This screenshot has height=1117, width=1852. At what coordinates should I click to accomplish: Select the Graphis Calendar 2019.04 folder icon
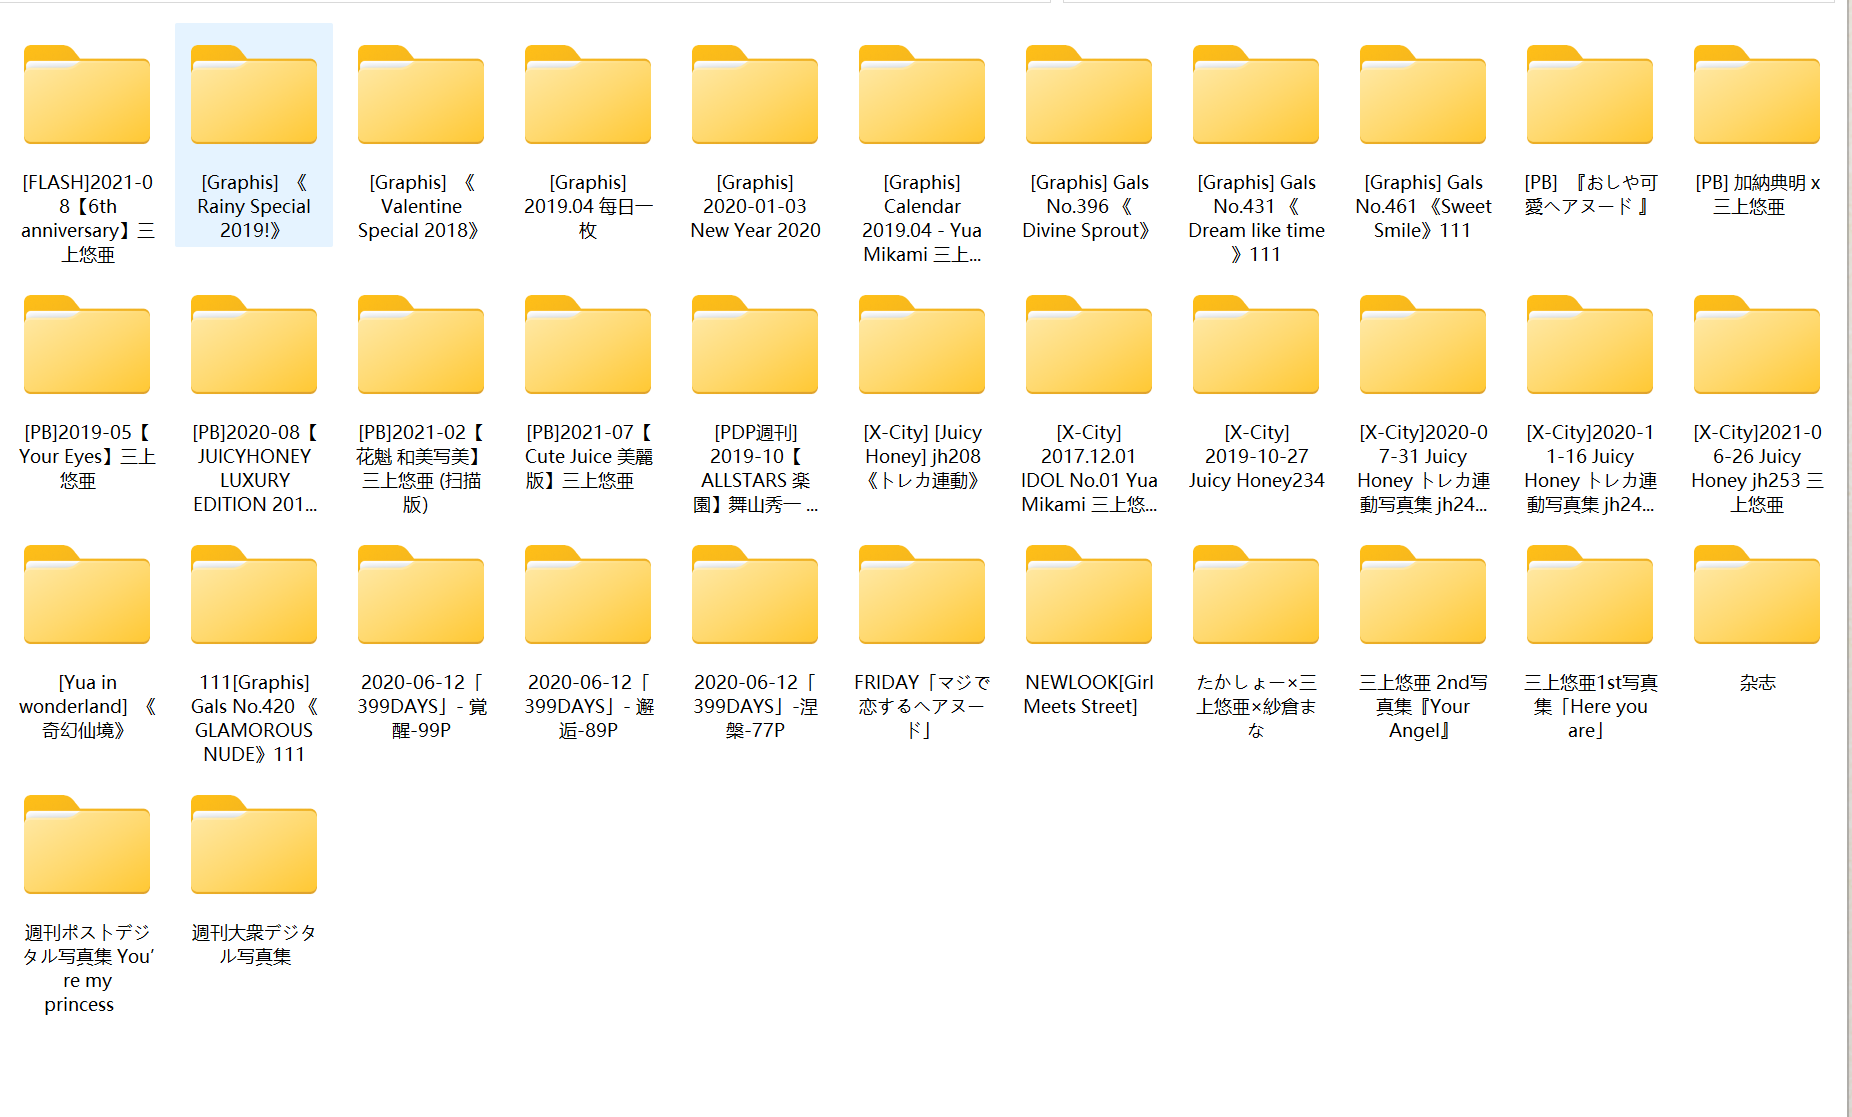click(x=922, y=95)
